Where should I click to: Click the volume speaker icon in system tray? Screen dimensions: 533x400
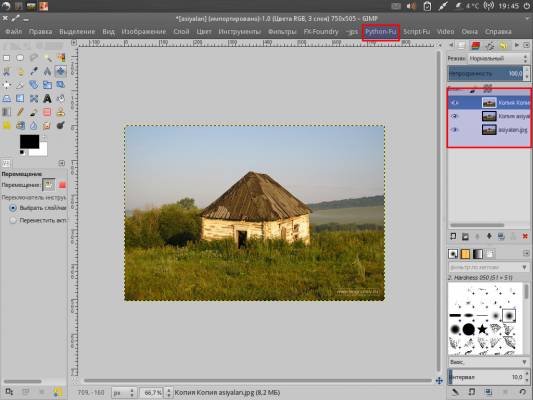(411, 6)
